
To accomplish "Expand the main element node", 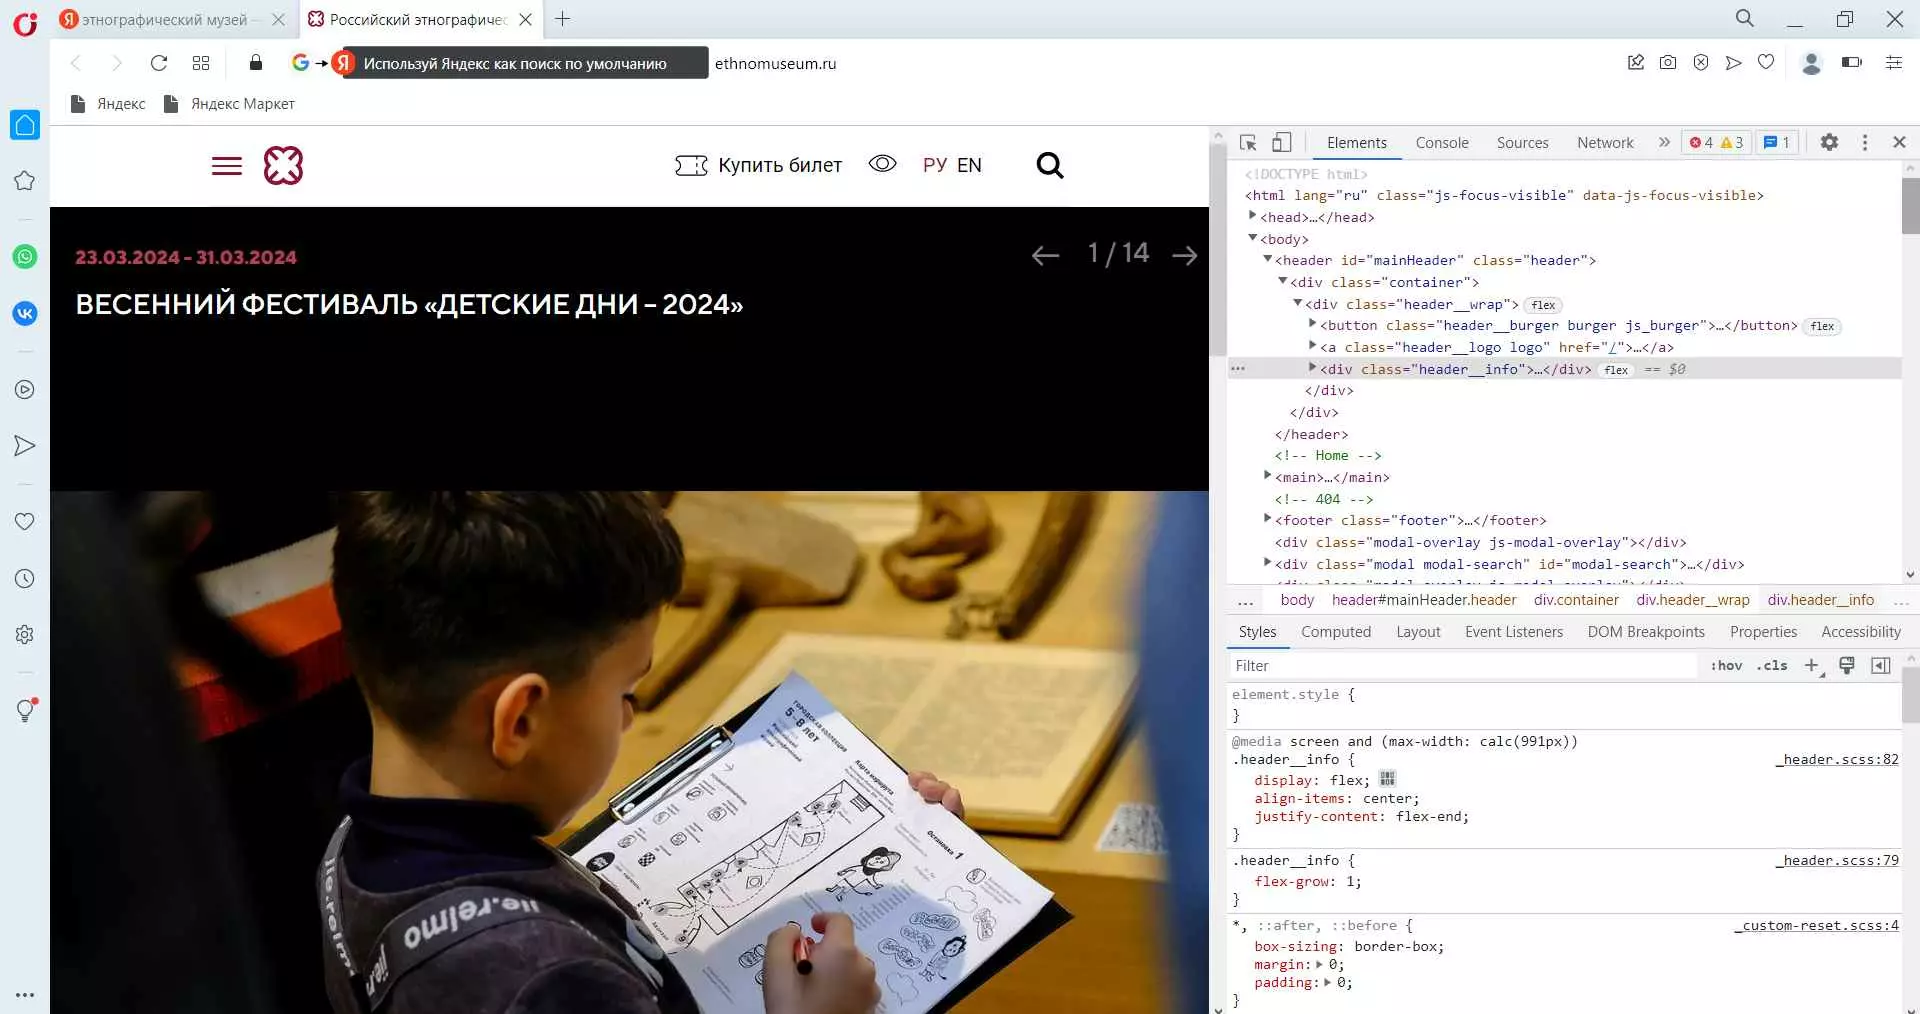I will click(1267, 477).
